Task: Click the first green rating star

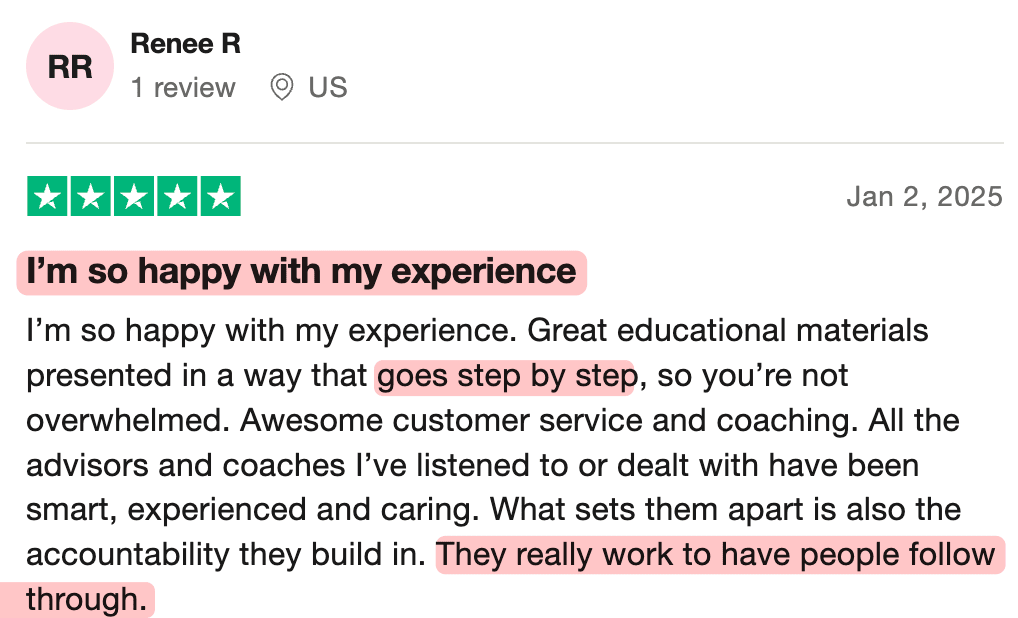Action: 48,197
